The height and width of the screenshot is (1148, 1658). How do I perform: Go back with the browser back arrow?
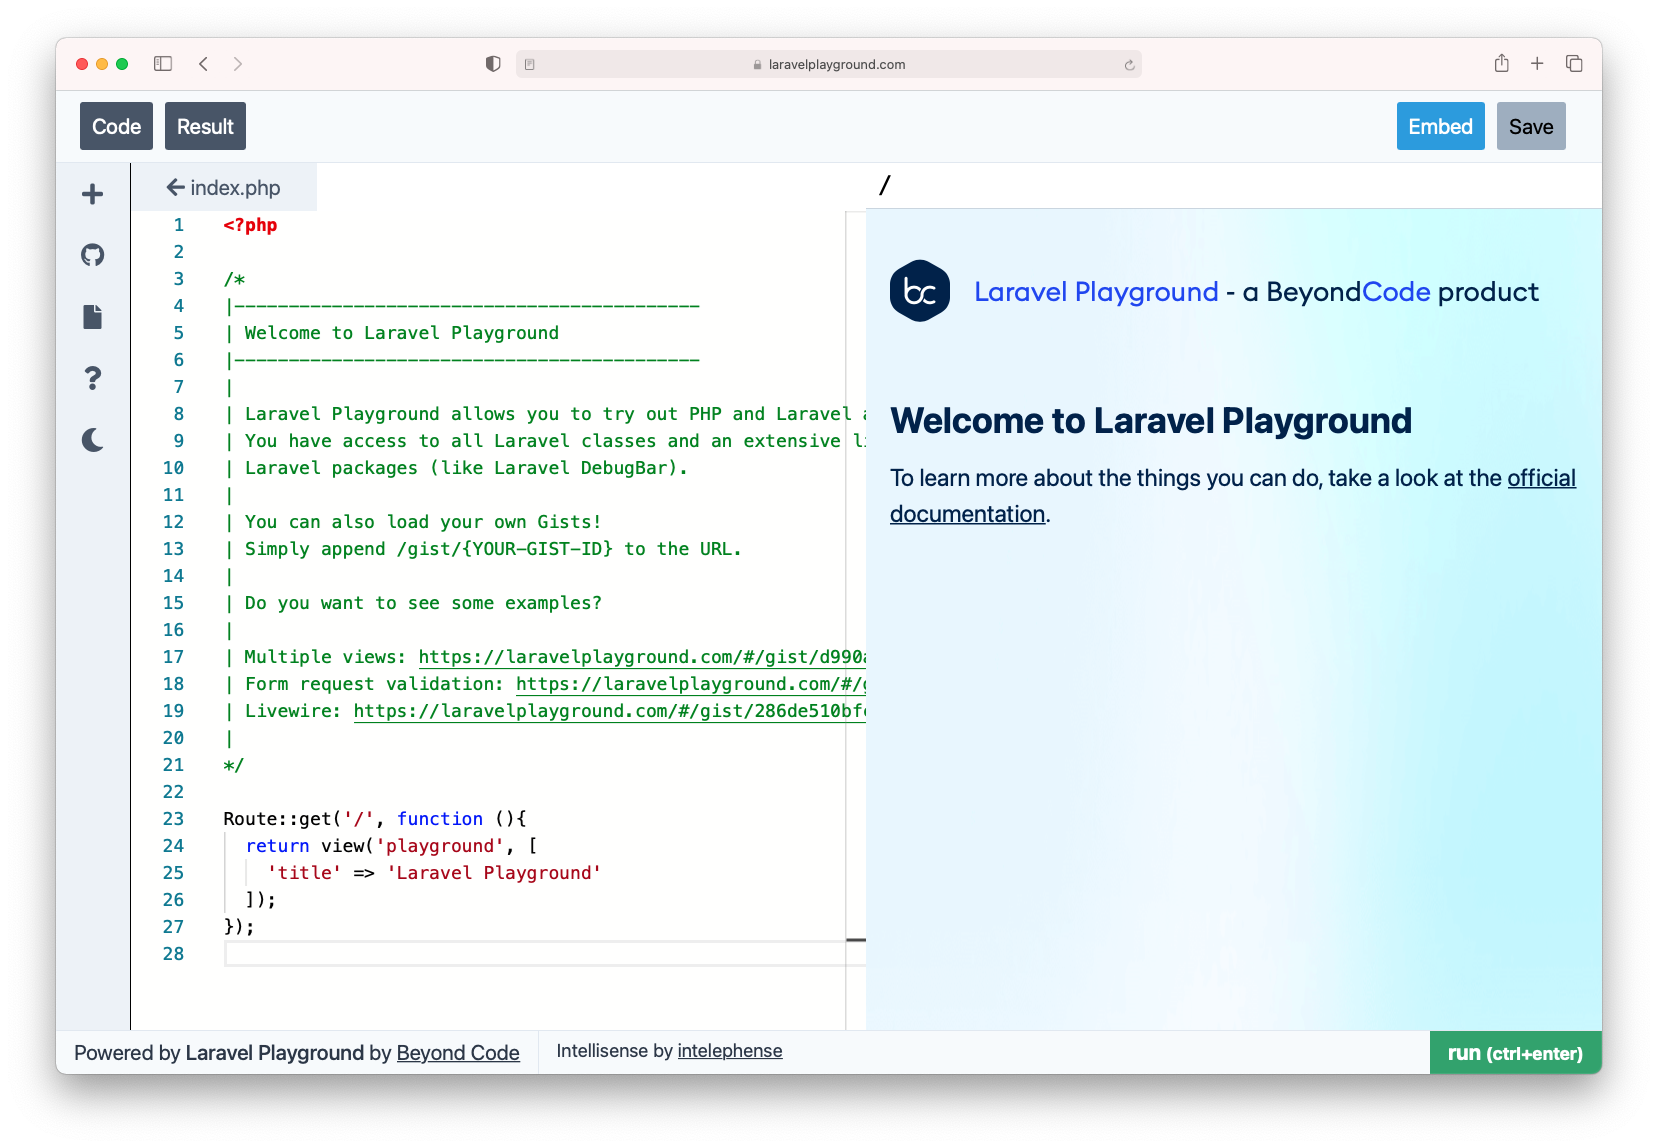(203, 64)
